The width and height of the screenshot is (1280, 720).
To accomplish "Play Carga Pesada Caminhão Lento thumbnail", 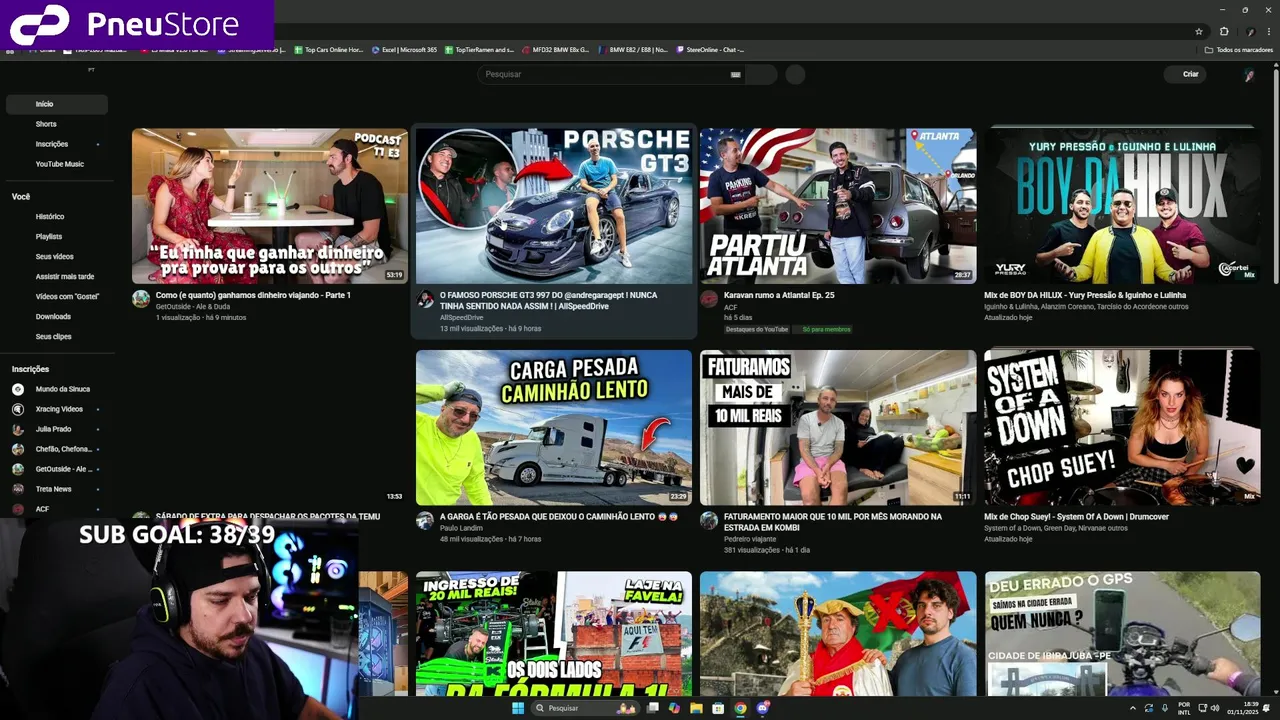I will tap(554, 427).
